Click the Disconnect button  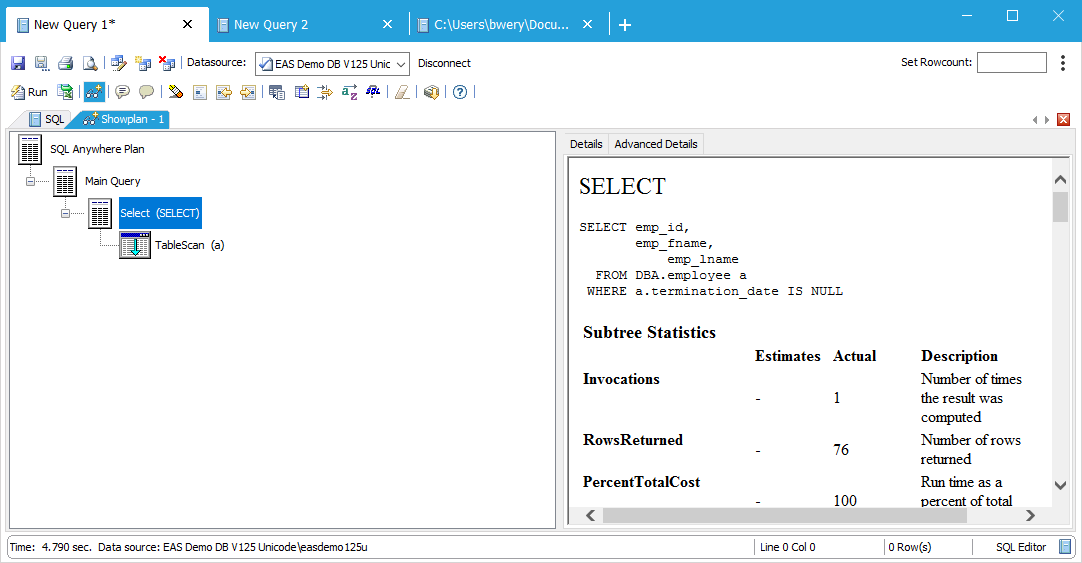444,63
